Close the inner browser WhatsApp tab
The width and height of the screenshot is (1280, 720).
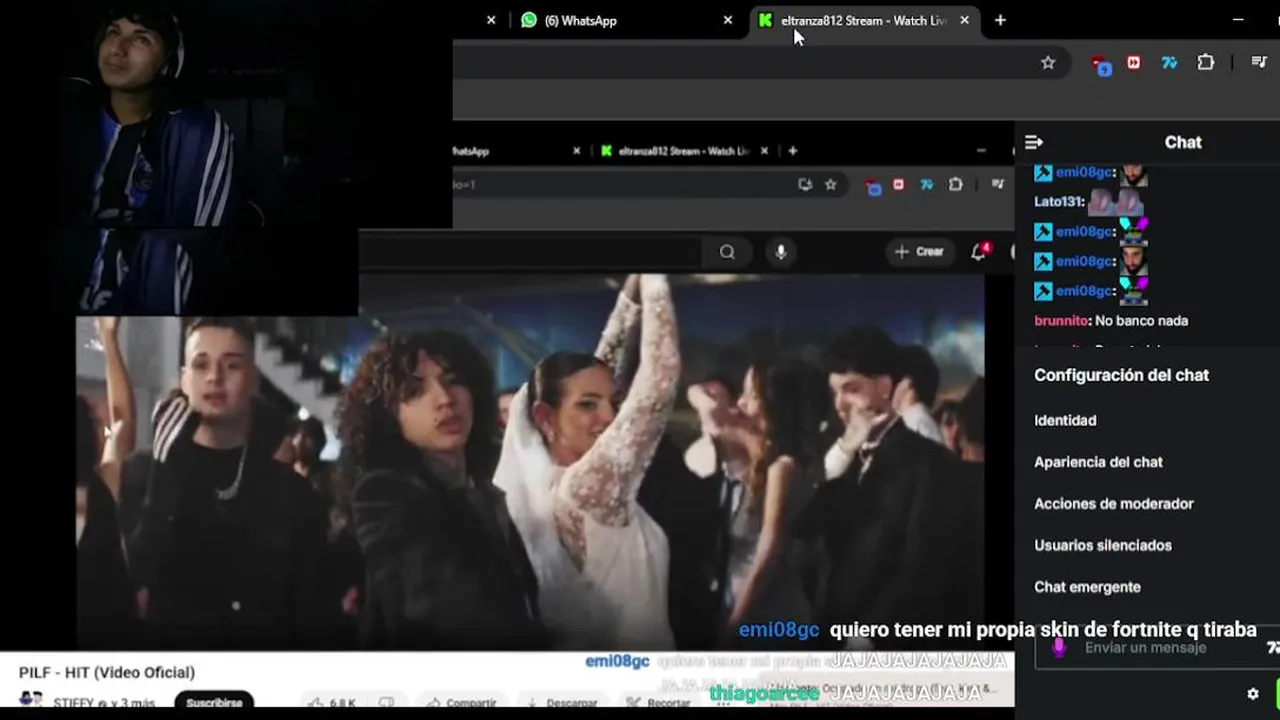tap(576, 151)
